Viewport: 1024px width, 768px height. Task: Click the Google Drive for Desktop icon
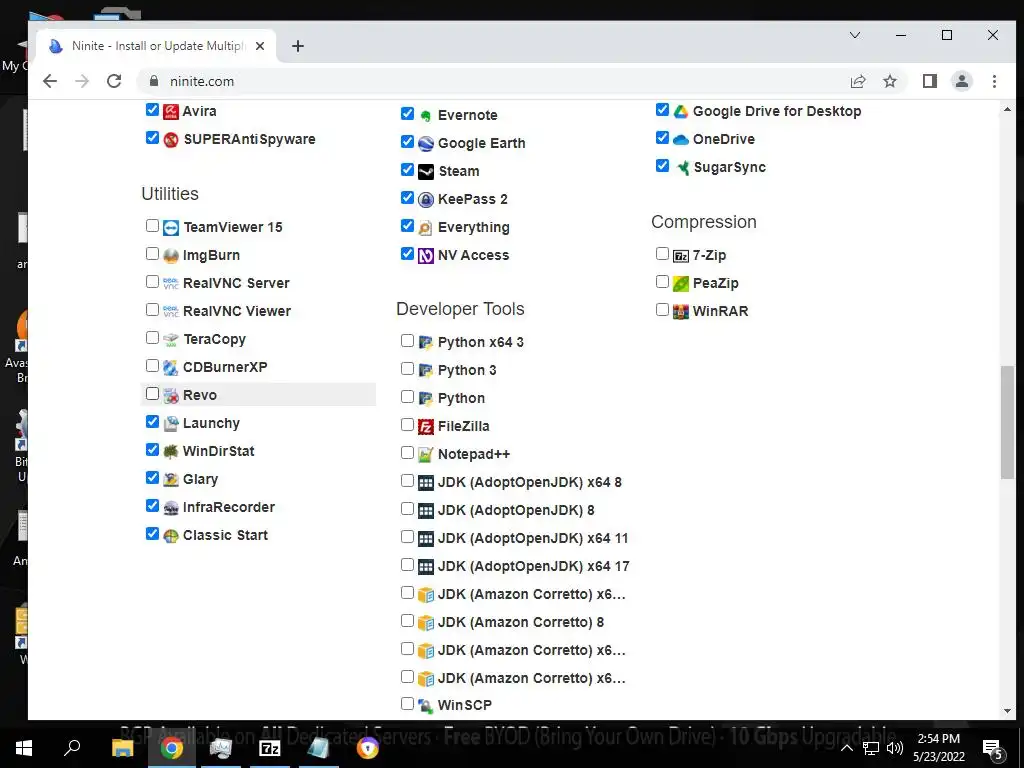pos(681,112)
